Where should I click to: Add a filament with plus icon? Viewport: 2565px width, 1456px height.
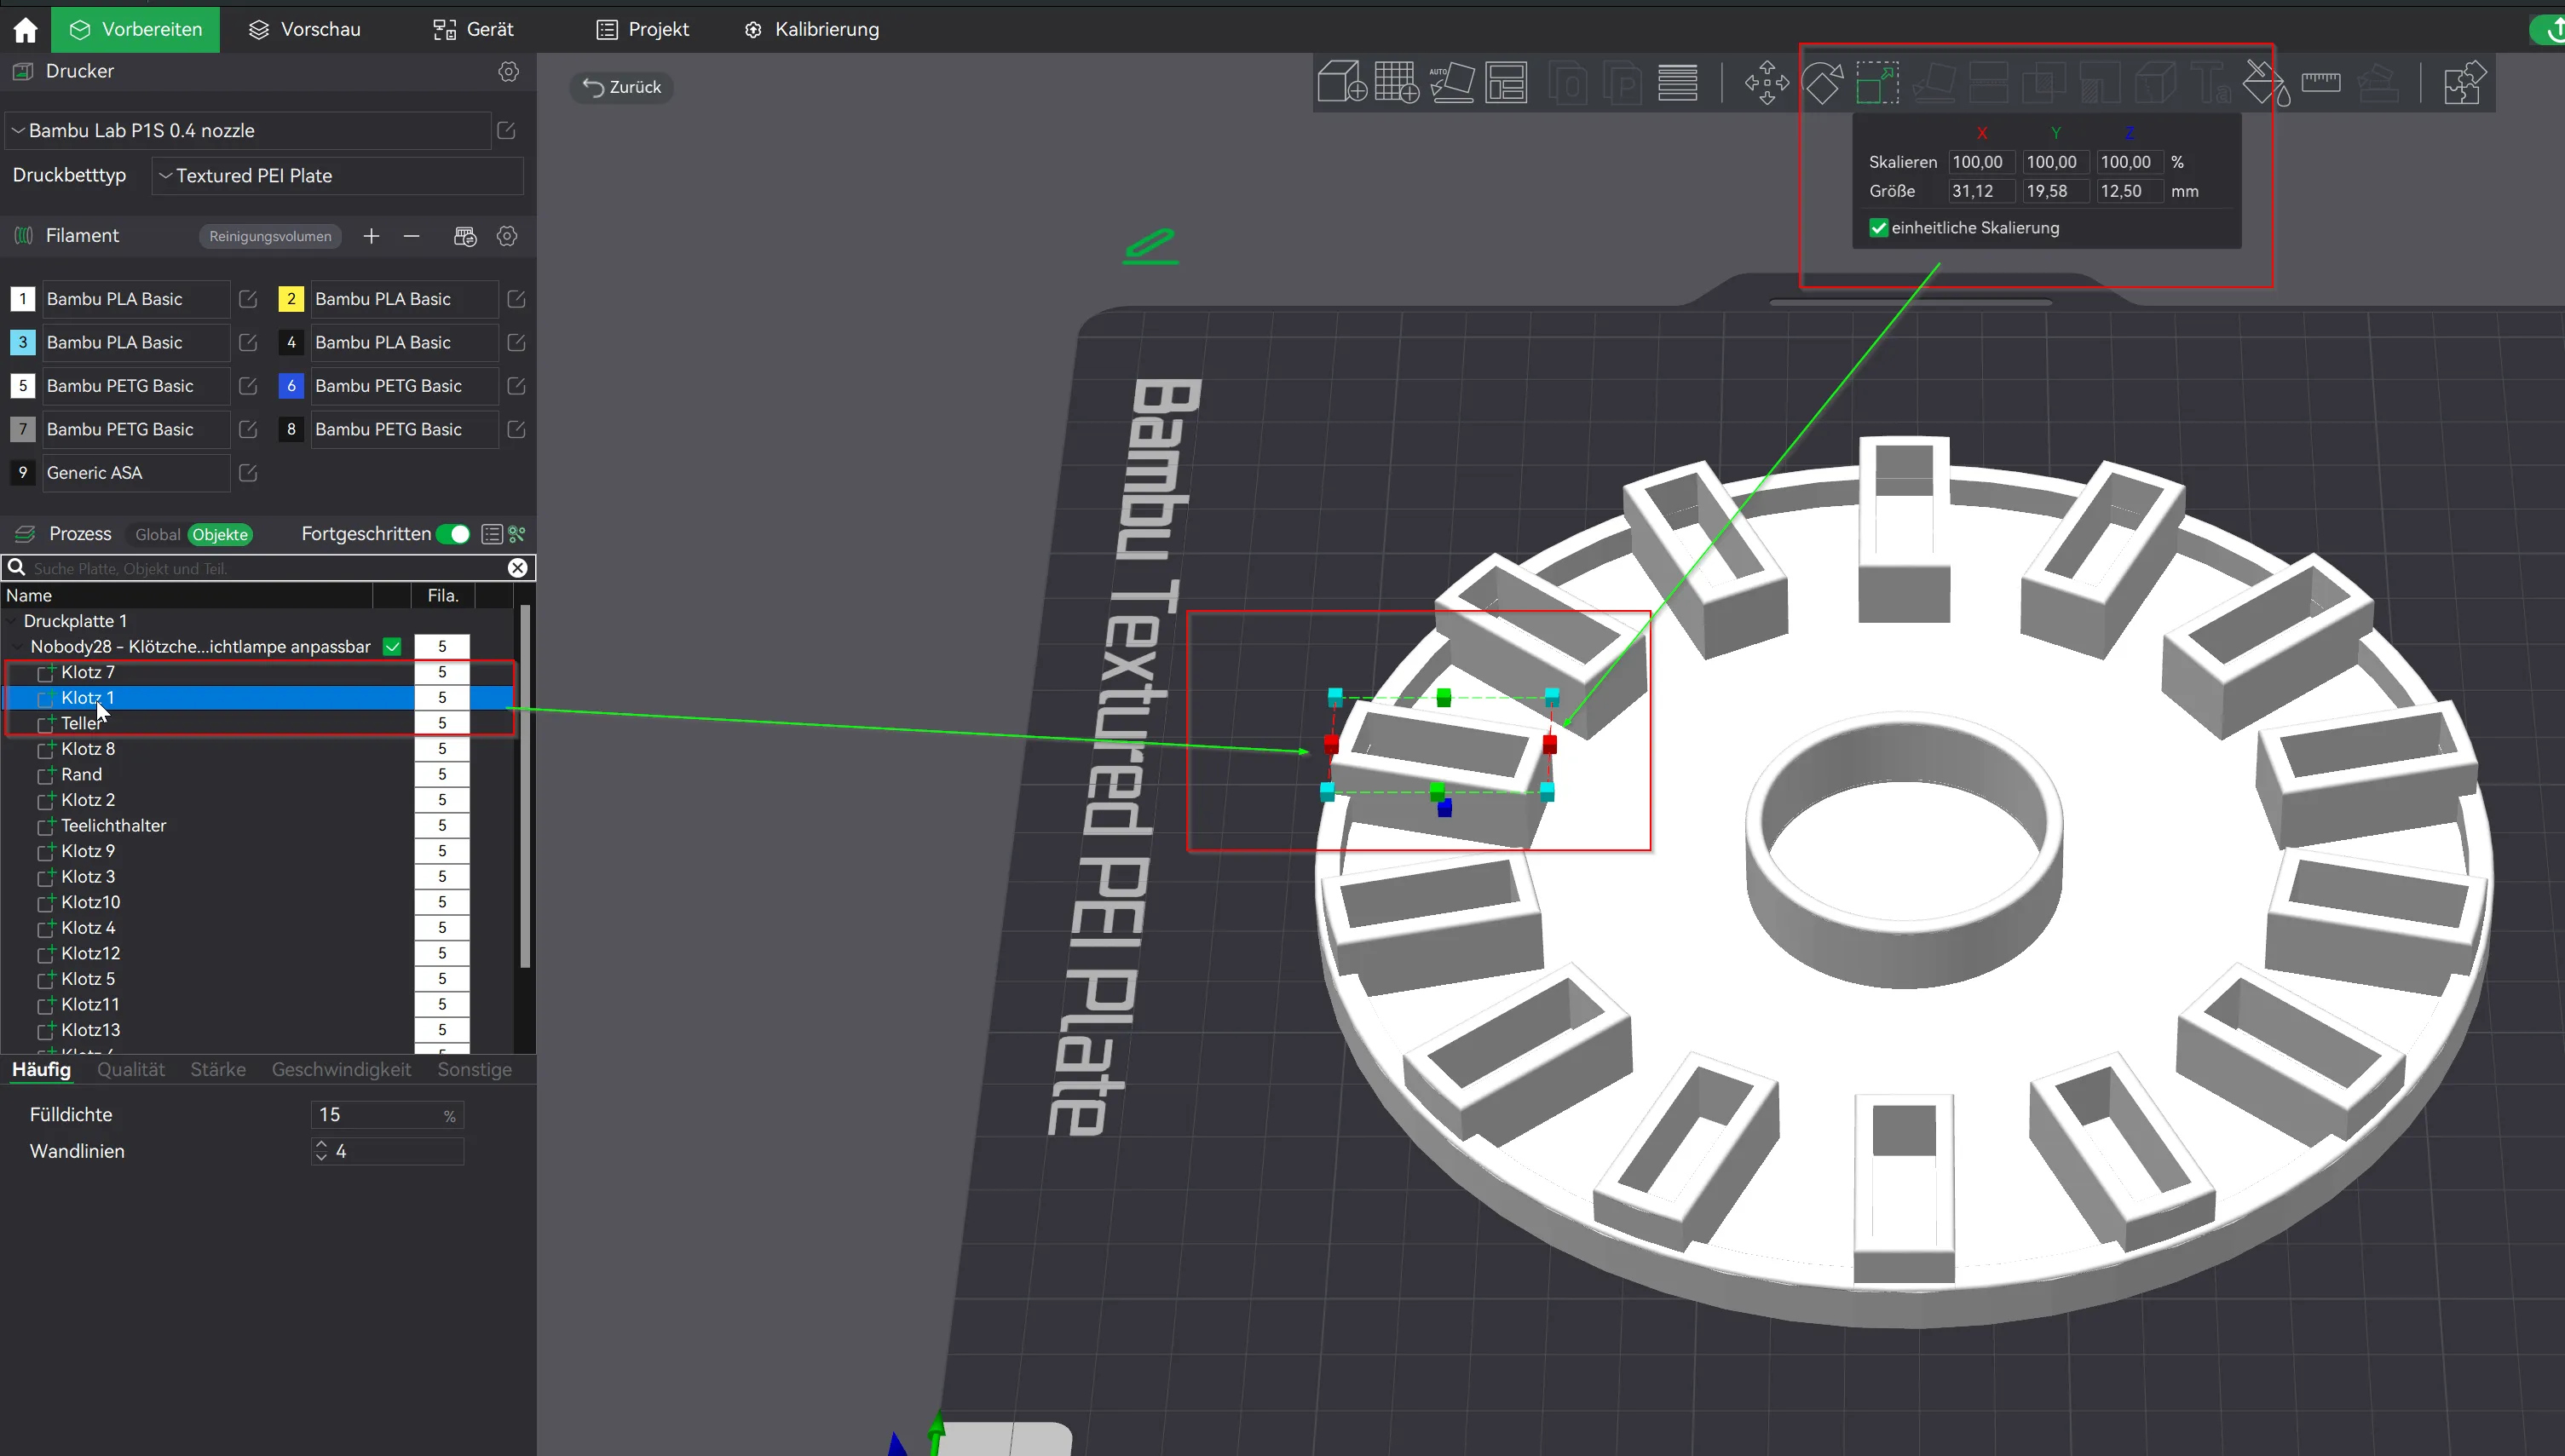371,236
